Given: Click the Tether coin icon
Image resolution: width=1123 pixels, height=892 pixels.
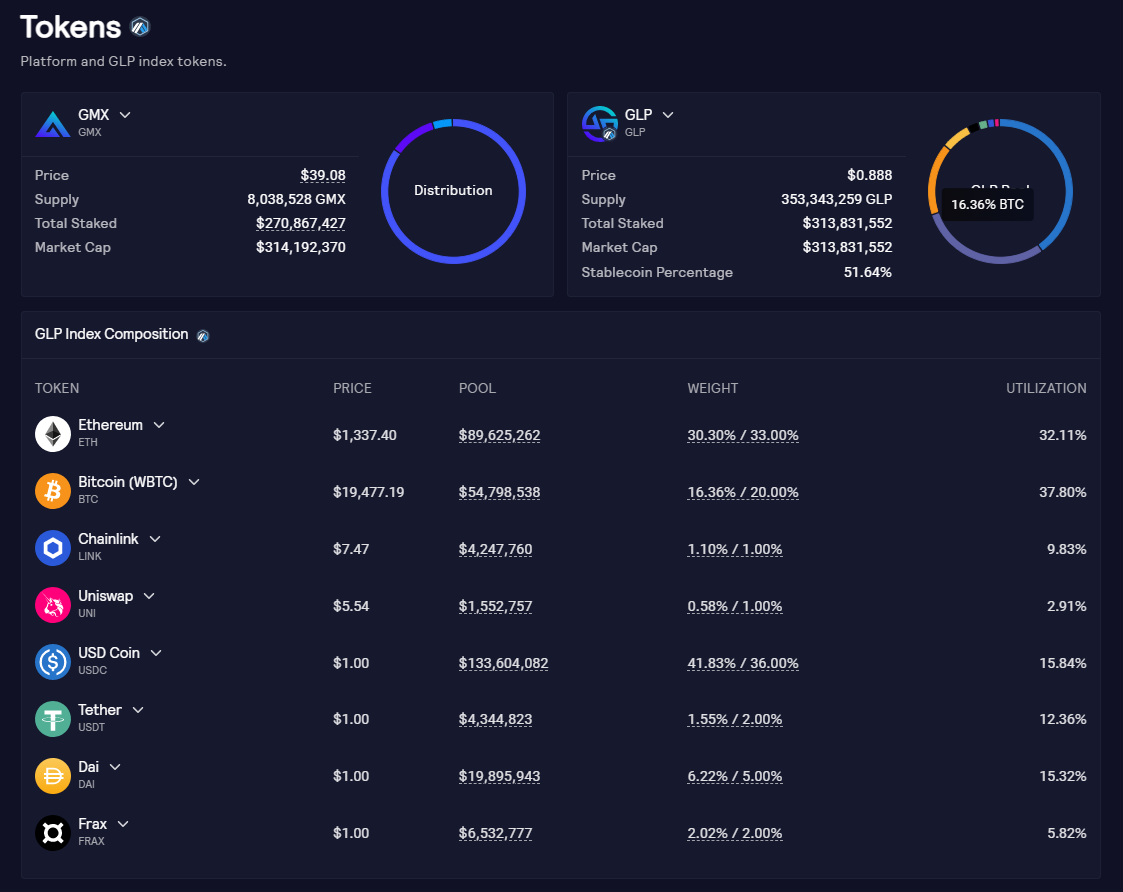Looking at the screenshot, I should 53,719.
